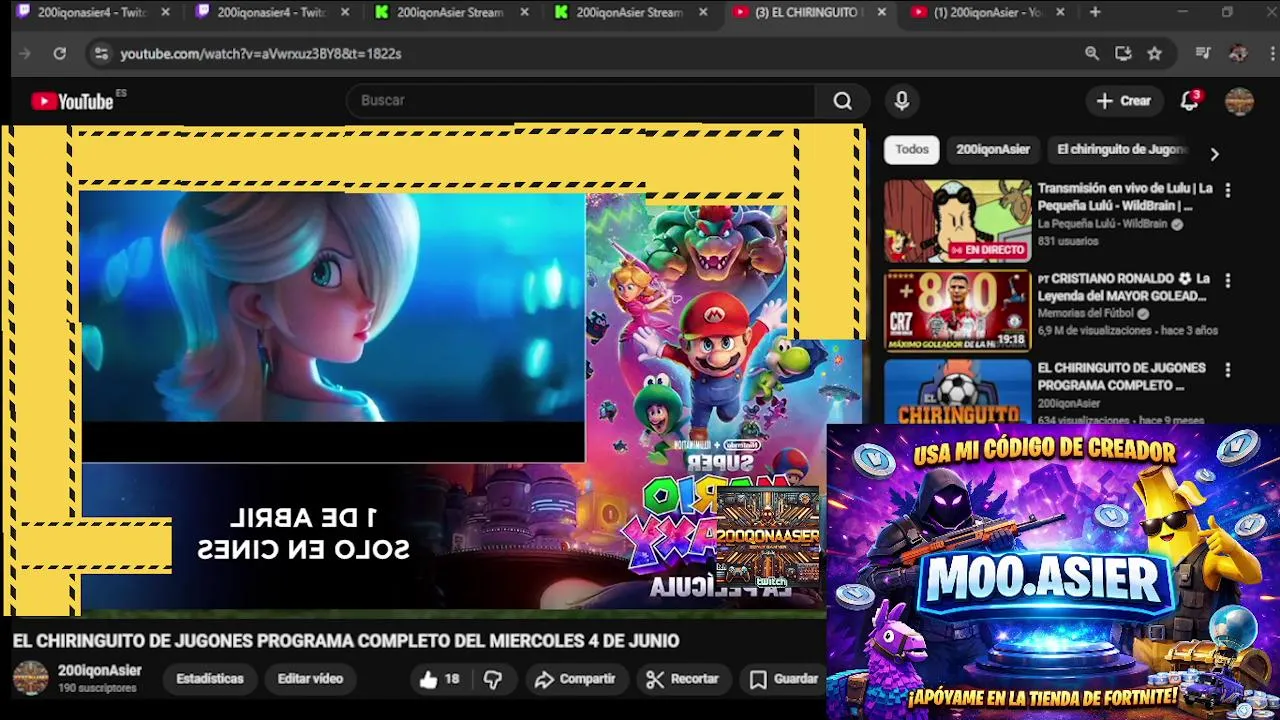Click Compartir to share video
The image size is (1280, 720).
(x=575, y=679)
